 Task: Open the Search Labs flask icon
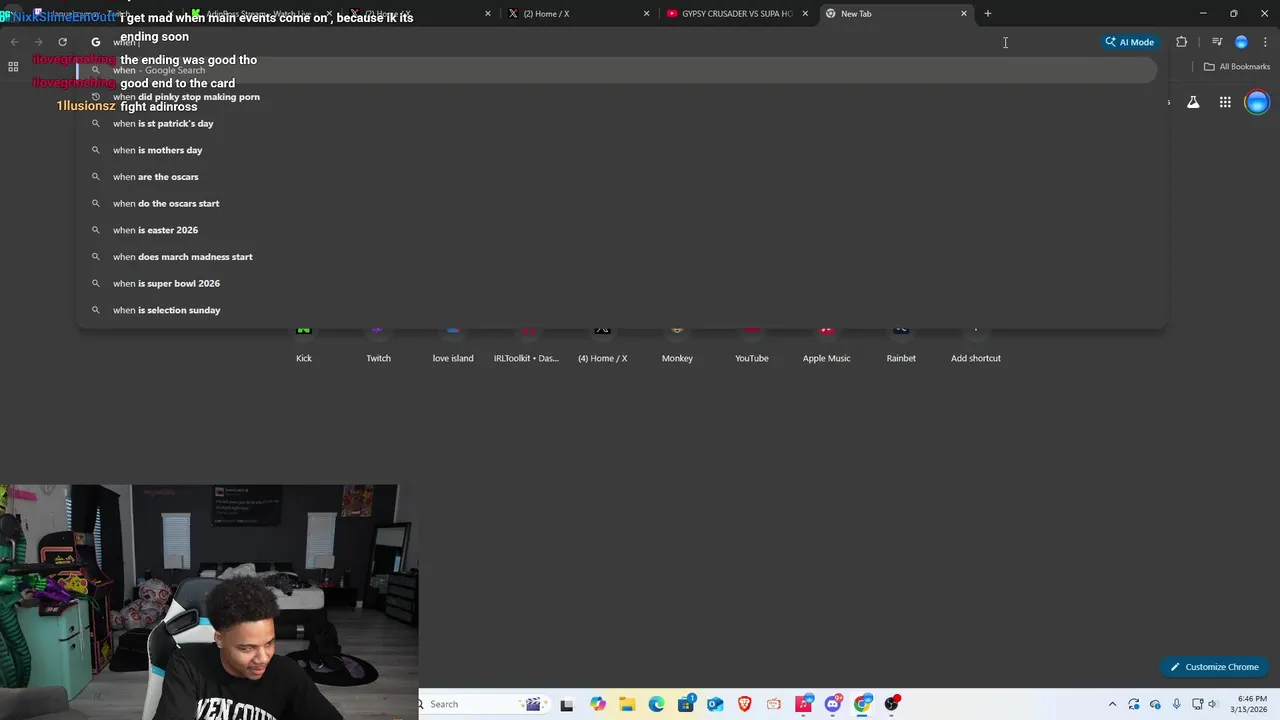[1193, 102]
